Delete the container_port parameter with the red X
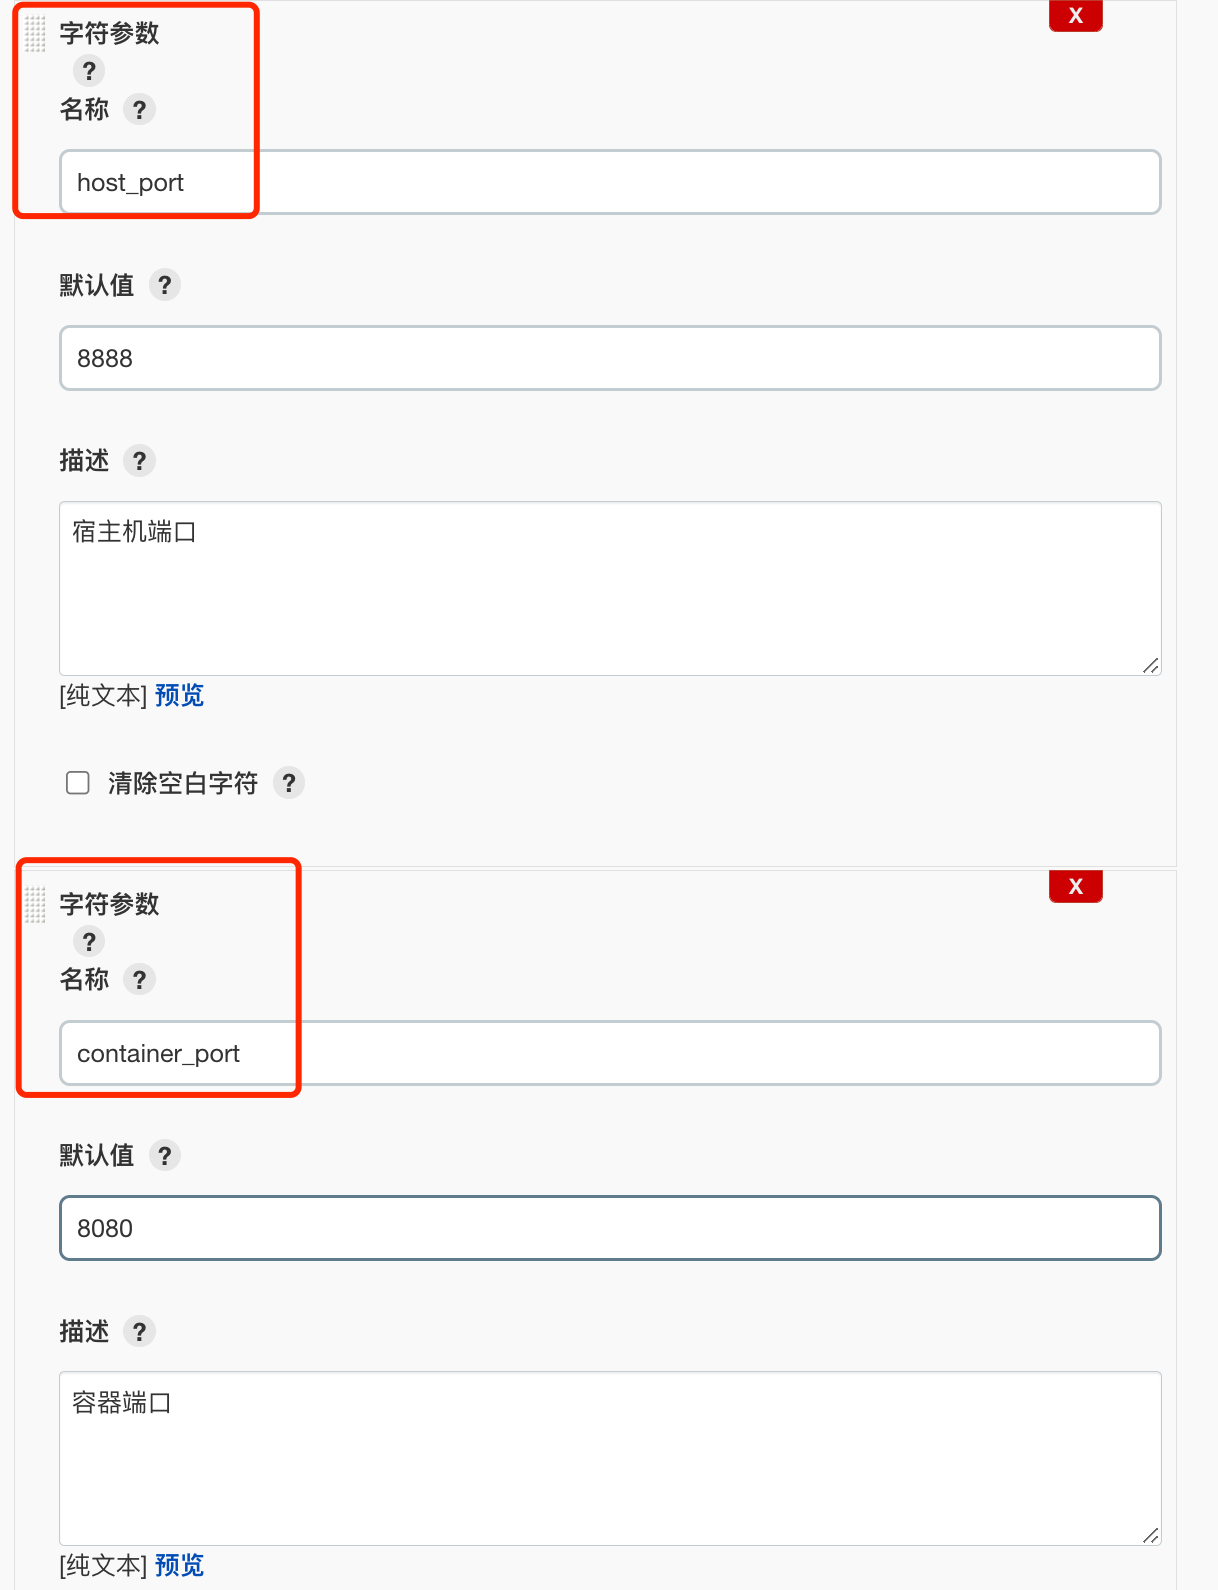The width and height of the screenshot is (1218, 1590). tap(1075, 886)
